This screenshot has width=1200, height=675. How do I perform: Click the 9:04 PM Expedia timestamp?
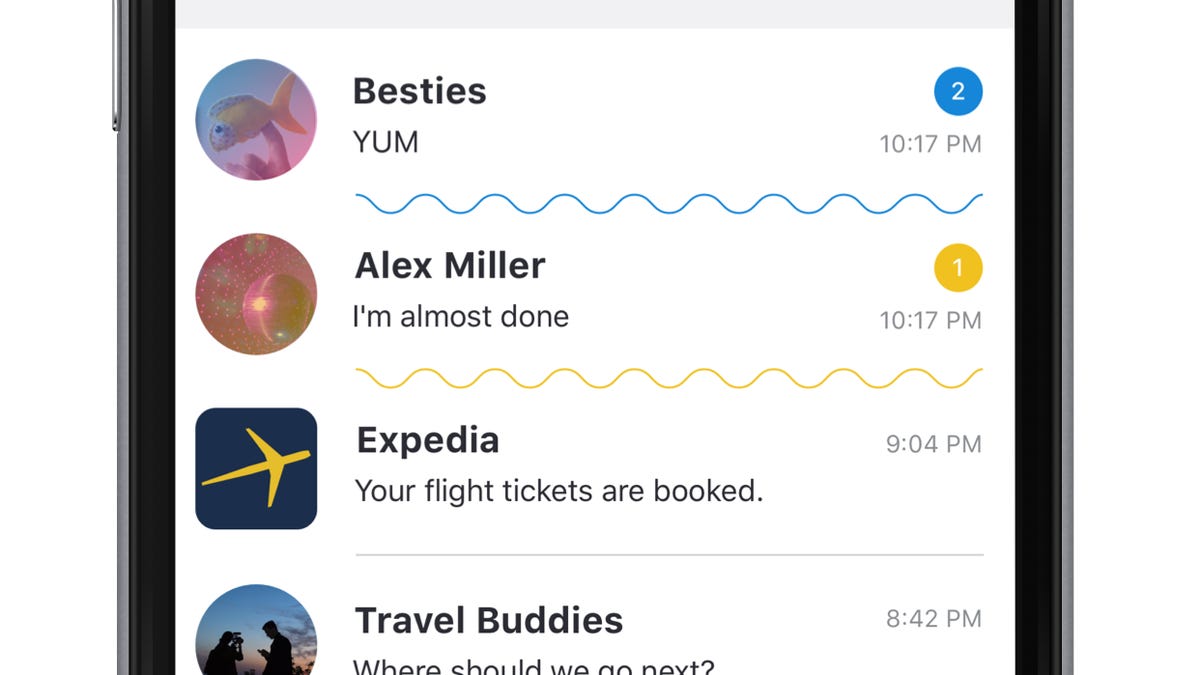tap(934, 444)
